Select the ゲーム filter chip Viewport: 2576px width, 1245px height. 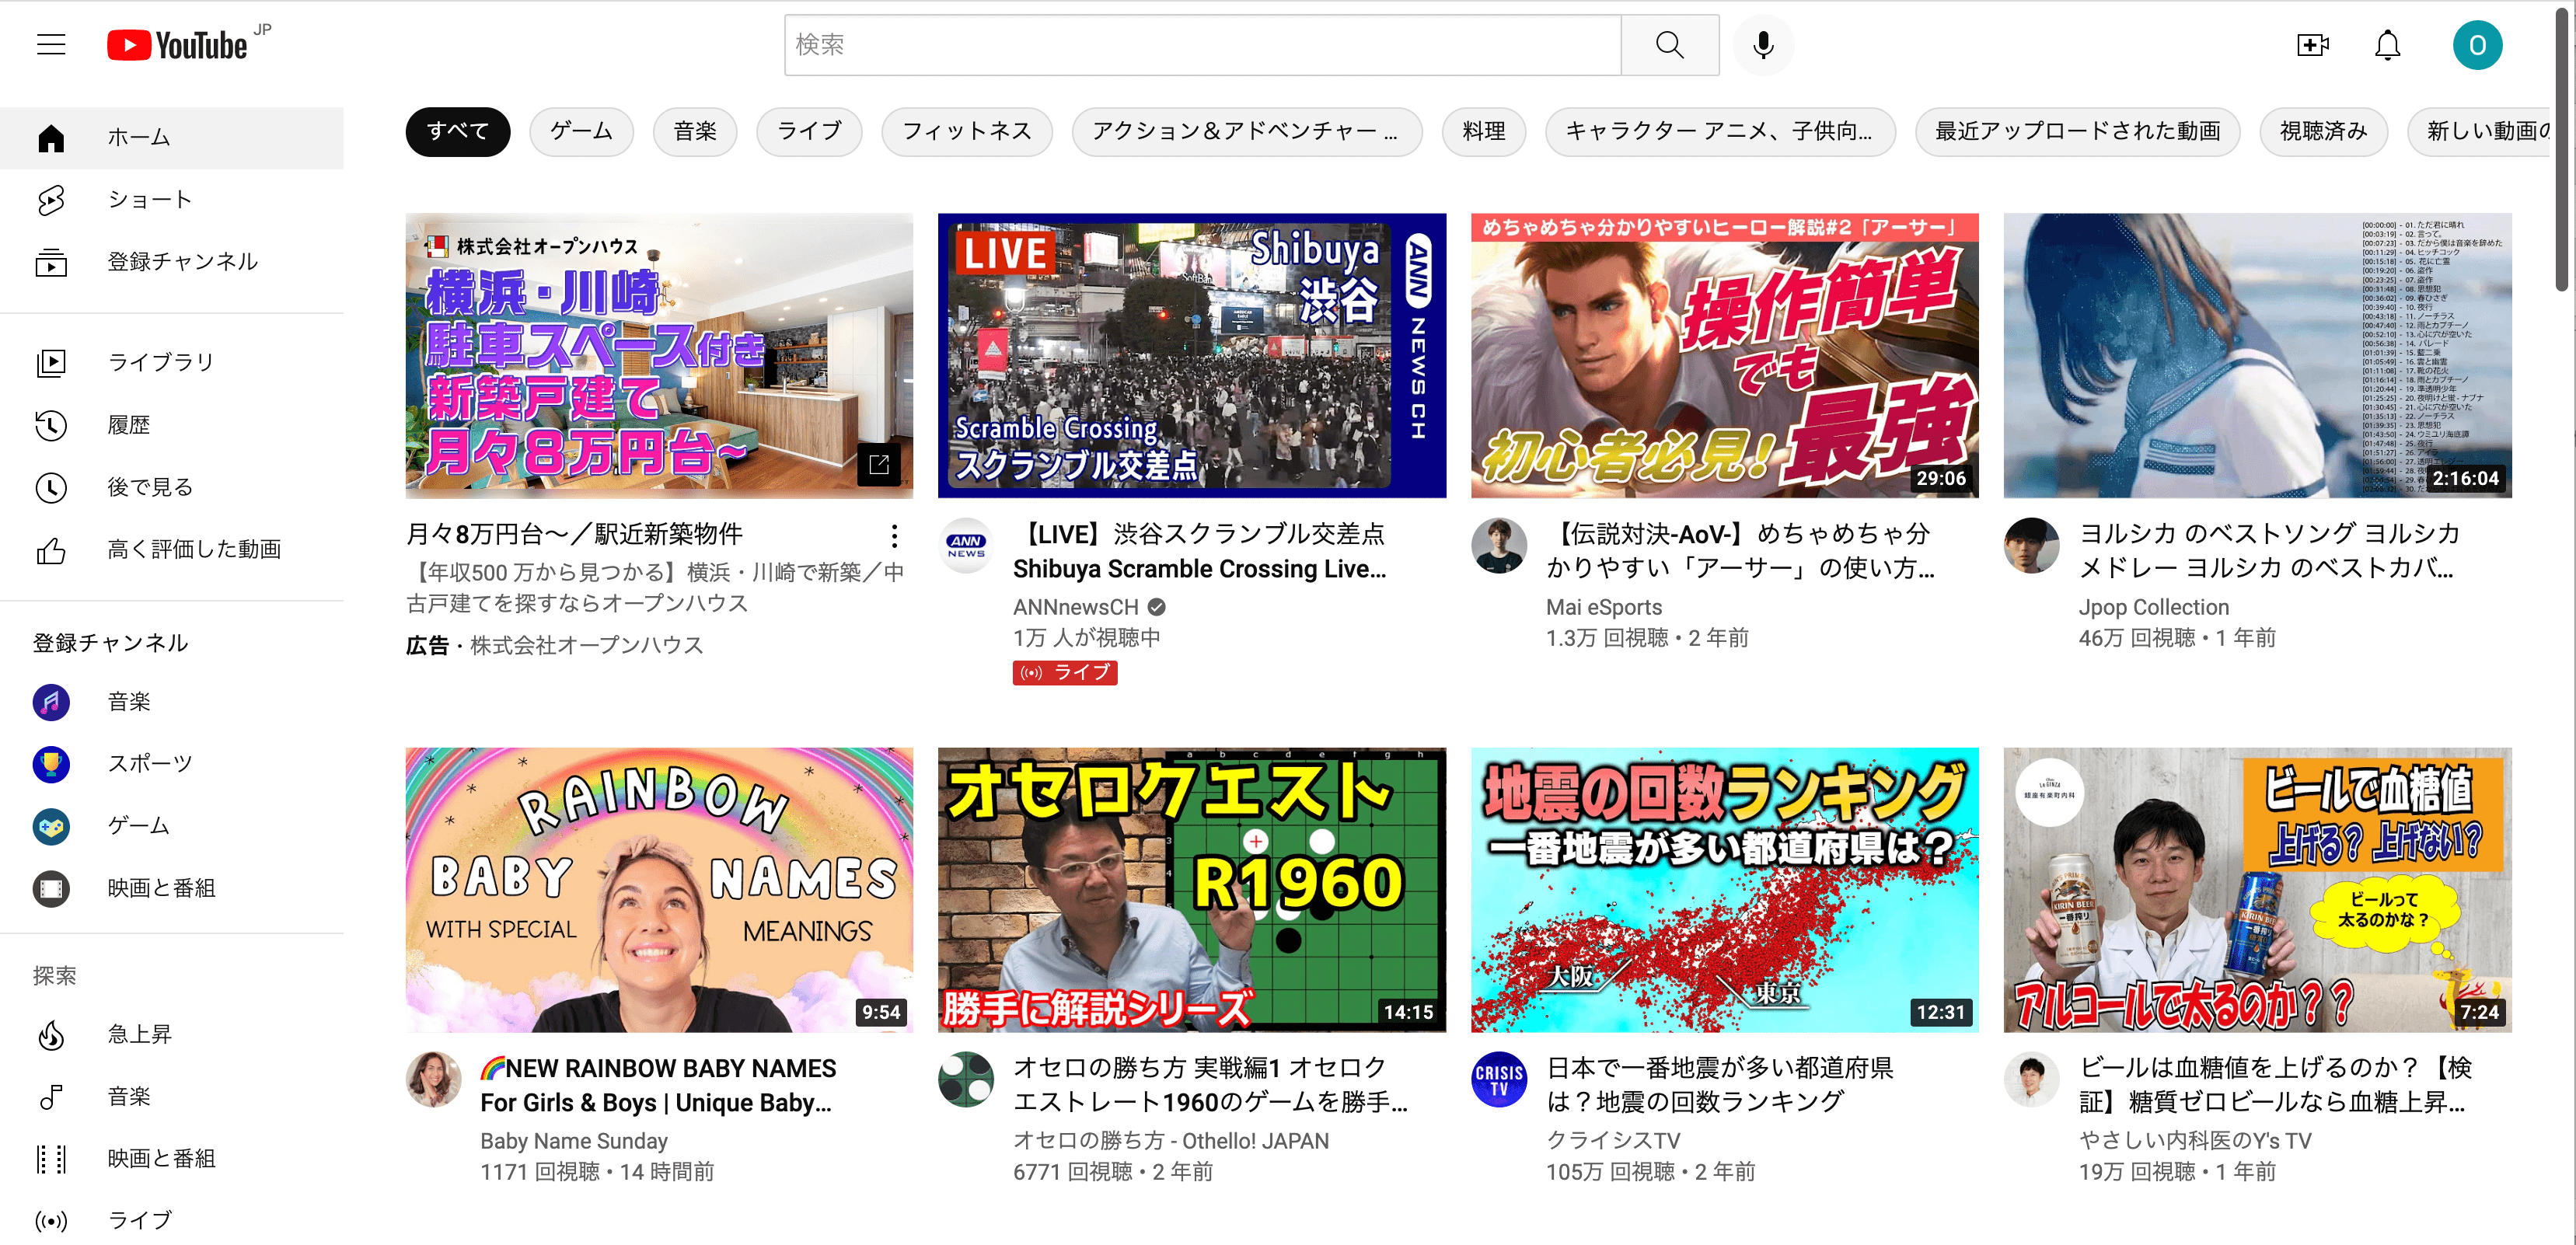click(x=581, y=131)
